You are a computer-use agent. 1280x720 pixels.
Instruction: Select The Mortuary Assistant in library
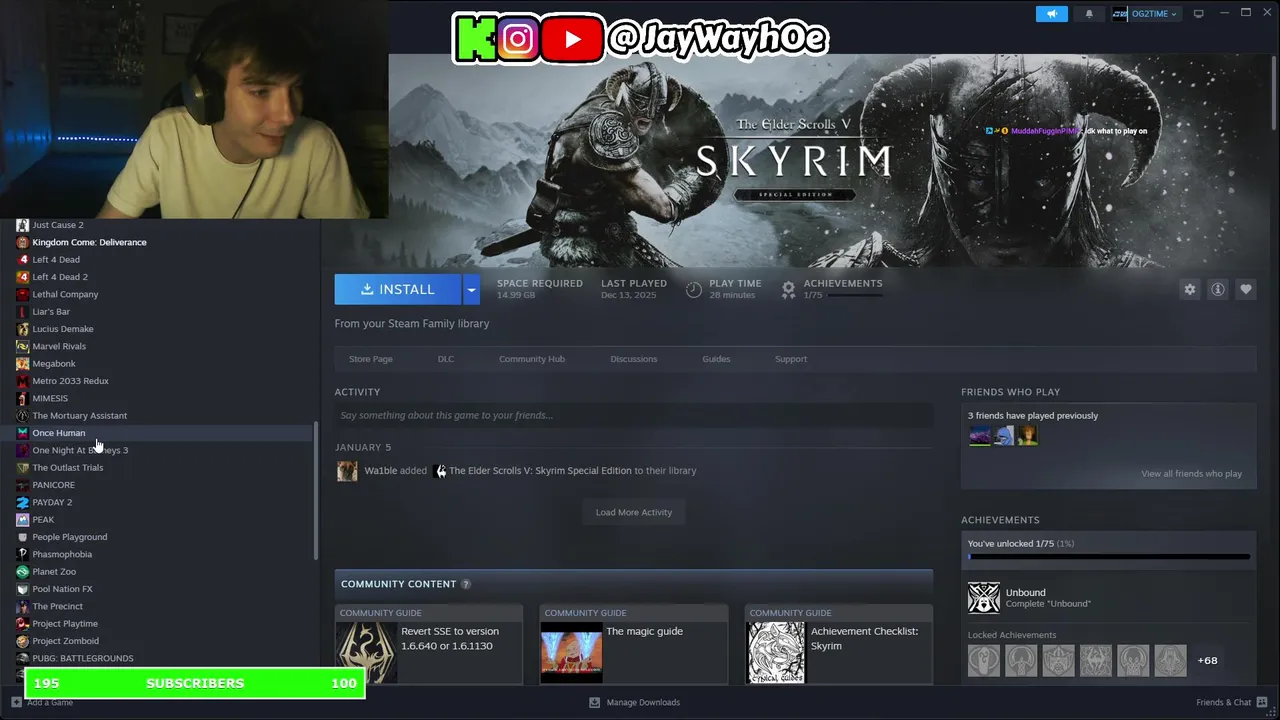coord(80,416)
